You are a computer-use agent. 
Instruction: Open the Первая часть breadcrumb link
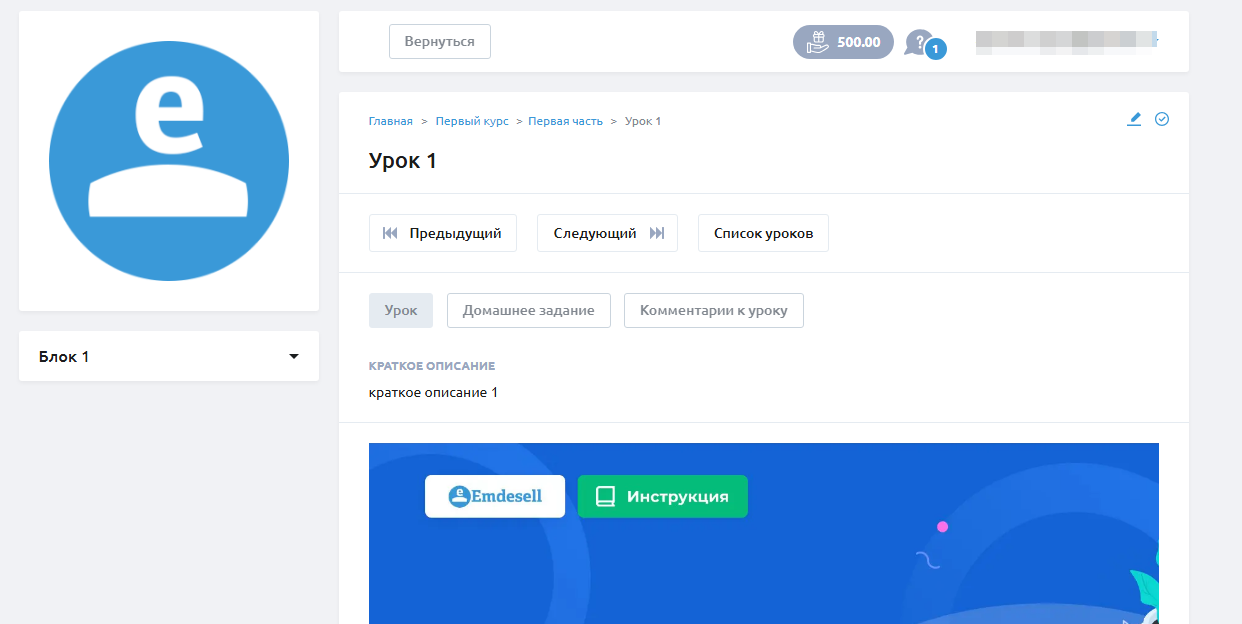pyautogui.click(x=566, y=121)
